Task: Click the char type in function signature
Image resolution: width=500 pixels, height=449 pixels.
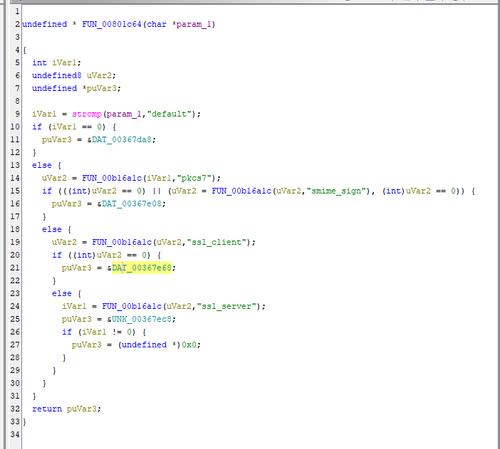Action: (157, 24)
